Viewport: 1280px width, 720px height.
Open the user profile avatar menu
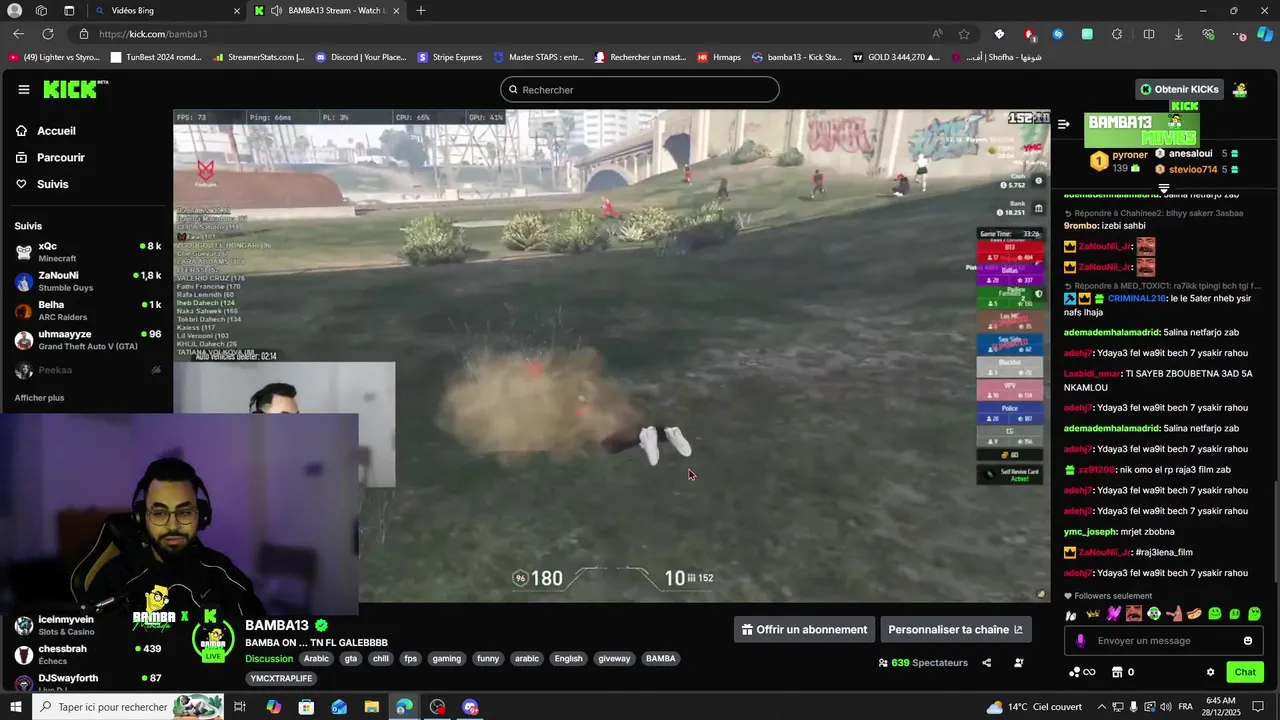(1240, 89)
